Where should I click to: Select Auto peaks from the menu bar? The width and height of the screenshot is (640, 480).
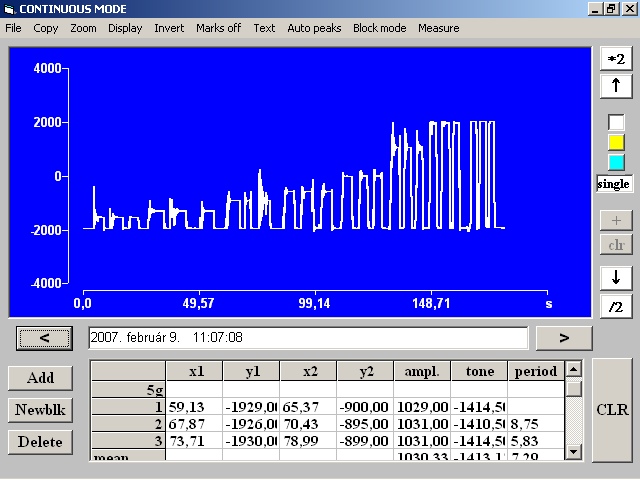click(x=314, y=28)
